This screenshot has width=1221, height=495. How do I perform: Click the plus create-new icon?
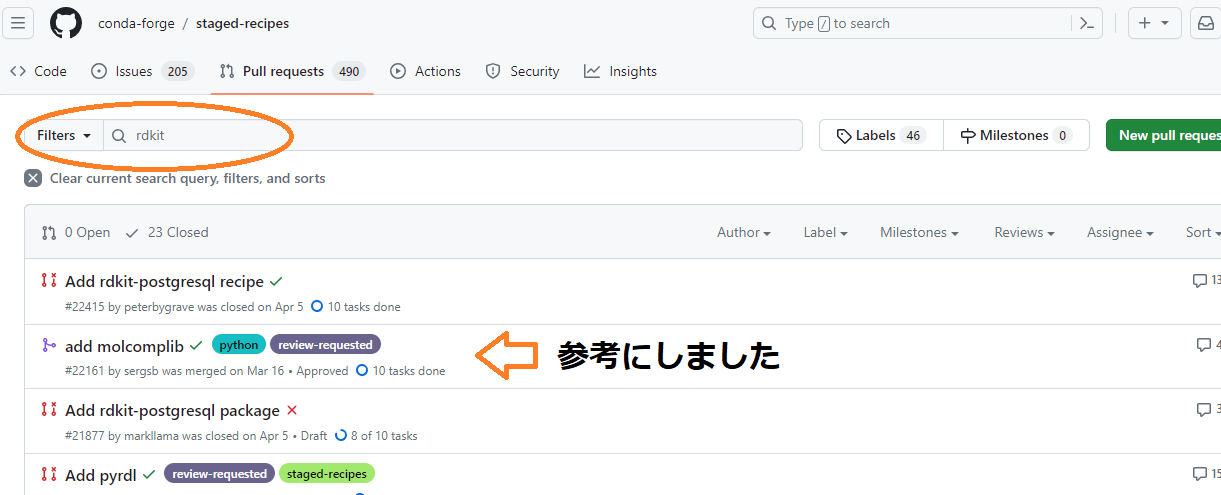pos(1145,23)
